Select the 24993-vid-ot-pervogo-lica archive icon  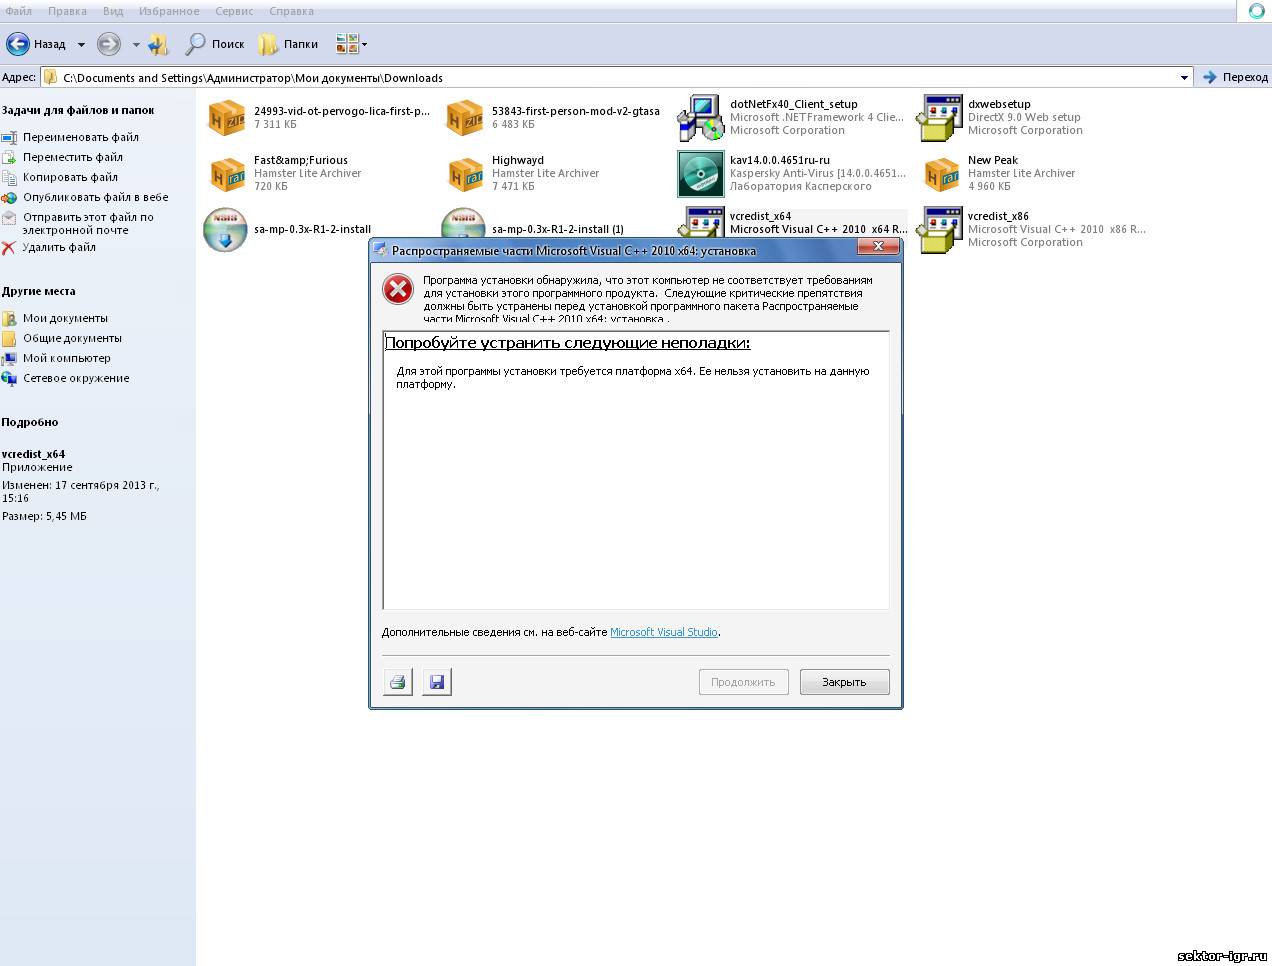[x=226, y=117]
